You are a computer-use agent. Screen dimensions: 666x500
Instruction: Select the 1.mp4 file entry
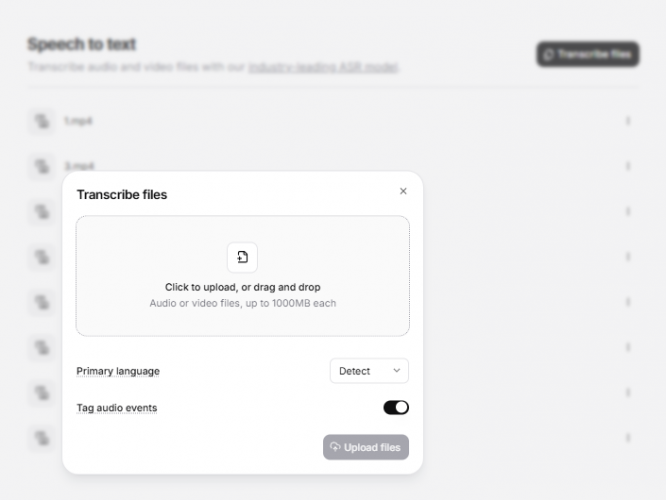click(x=79, y=121)
